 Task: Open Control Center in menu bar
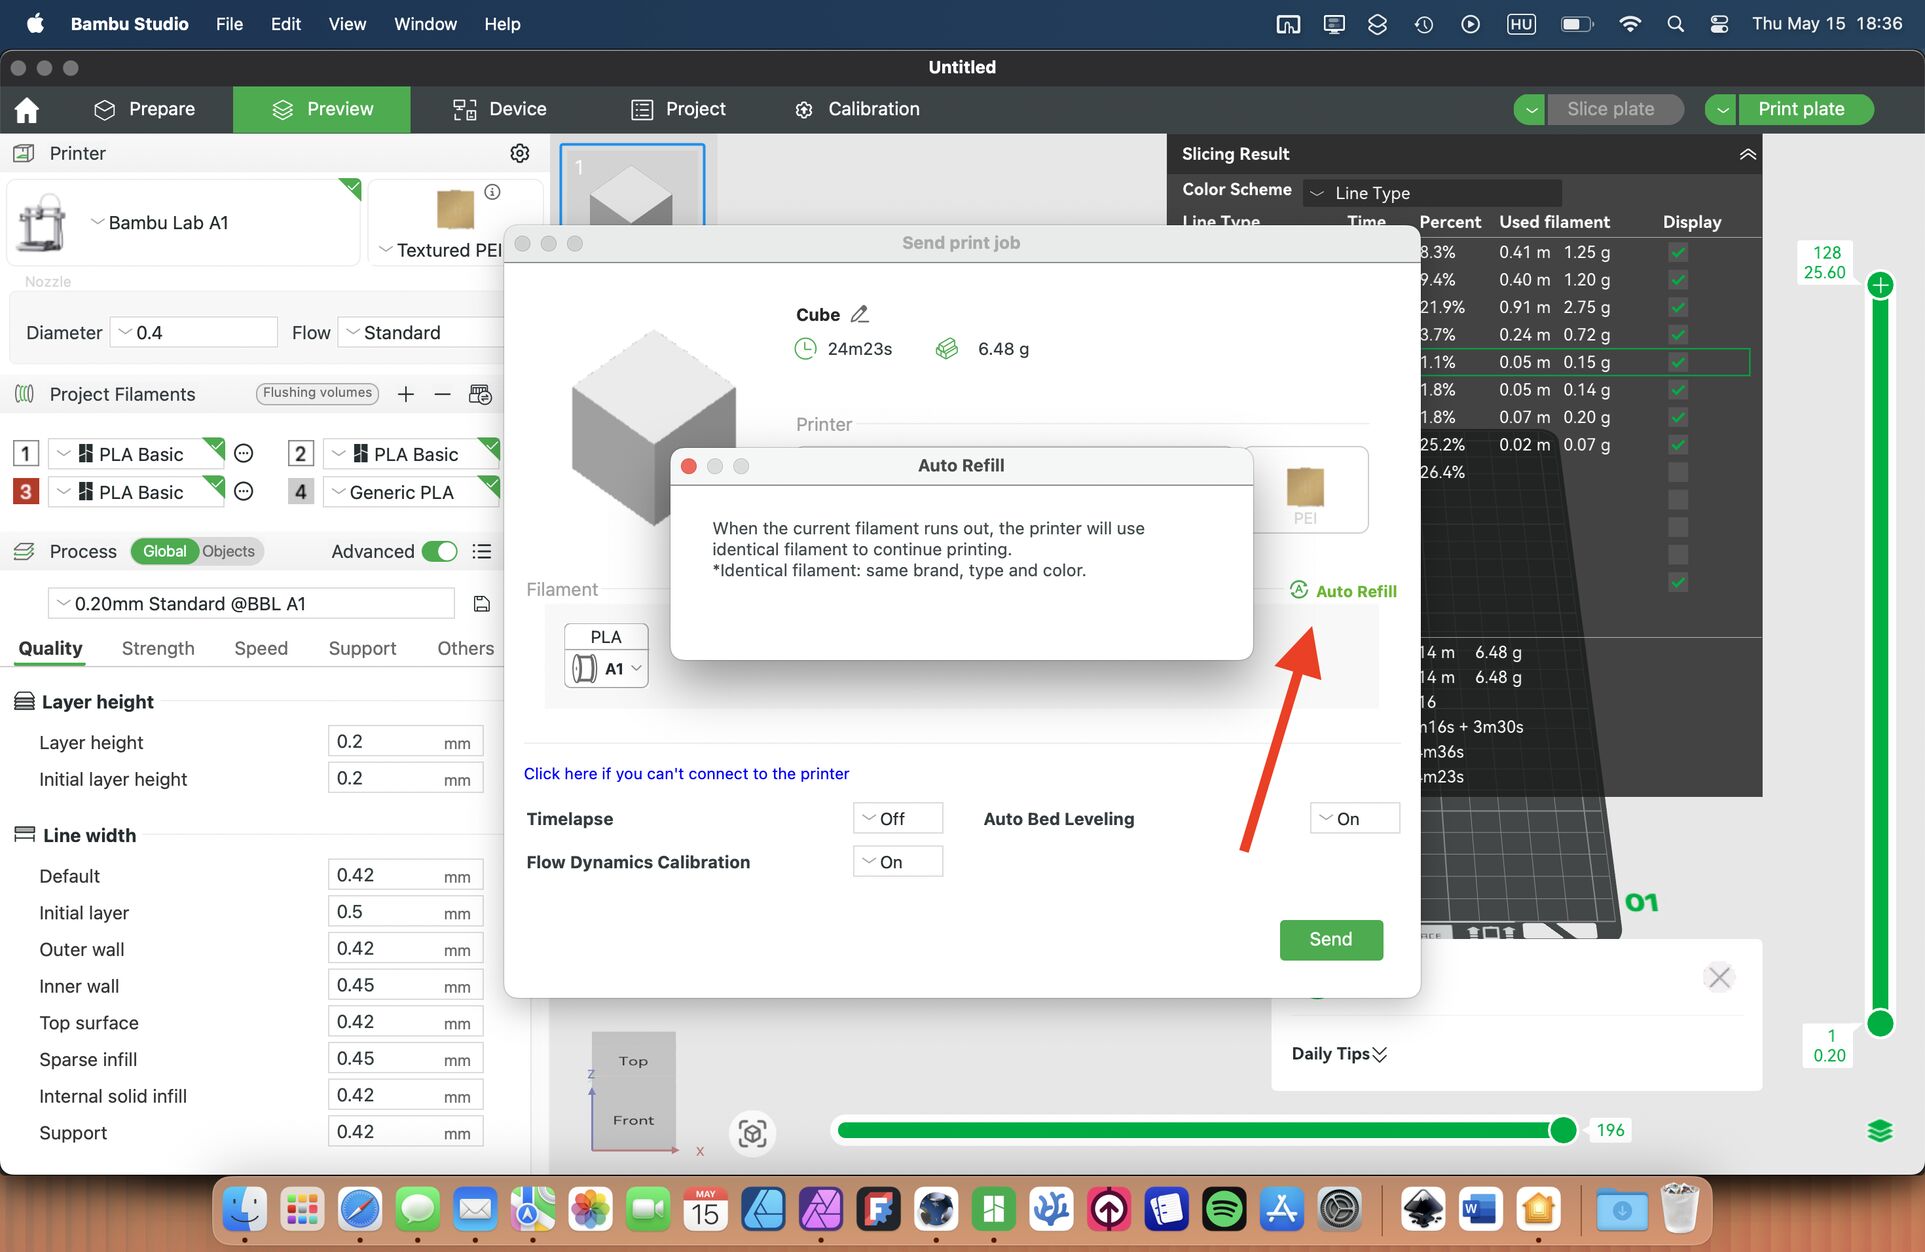[1719, 24]
